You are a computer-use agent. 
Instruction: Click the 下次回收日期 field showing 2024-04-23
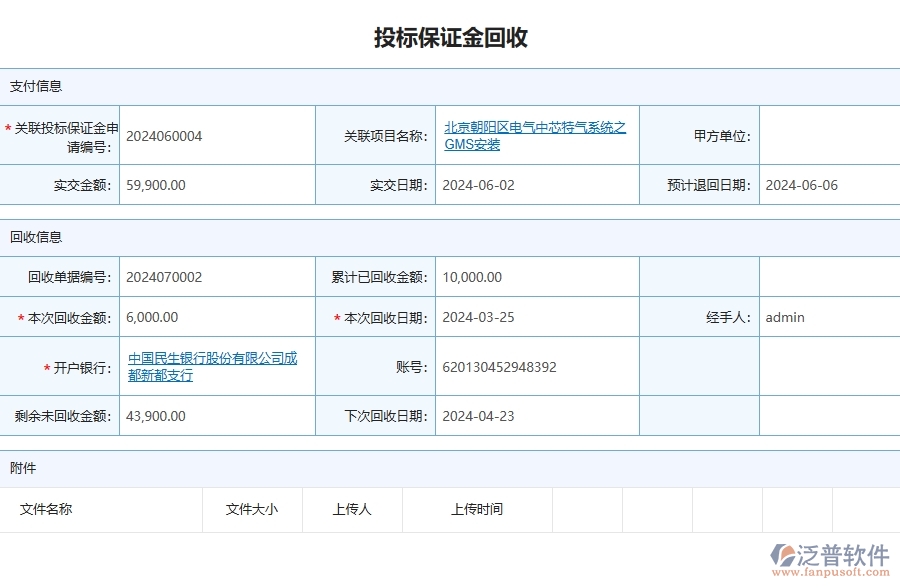[x=478, y=416]
